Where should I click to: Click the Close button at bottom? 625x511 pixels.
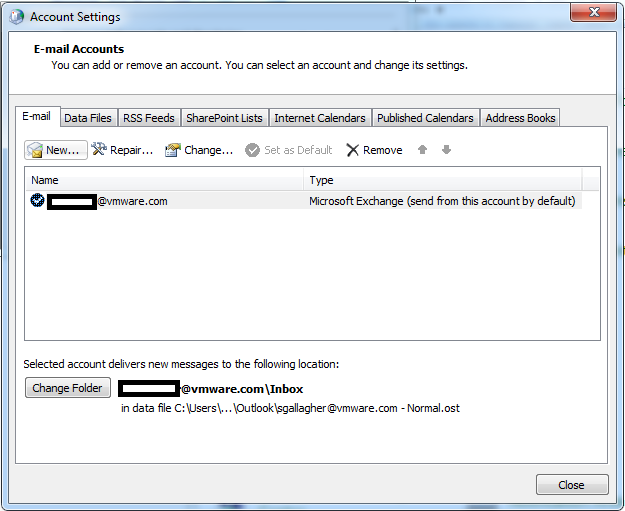pyautogui.click(x=571, y=485)
